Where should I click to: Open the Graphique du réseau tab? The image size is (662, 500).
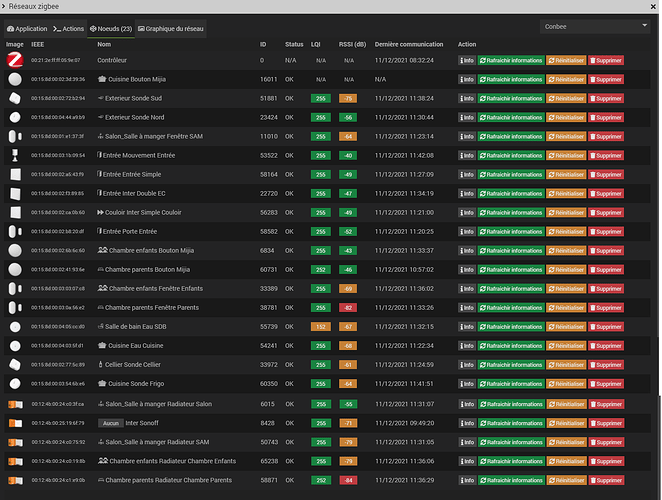tap(171, 29)
